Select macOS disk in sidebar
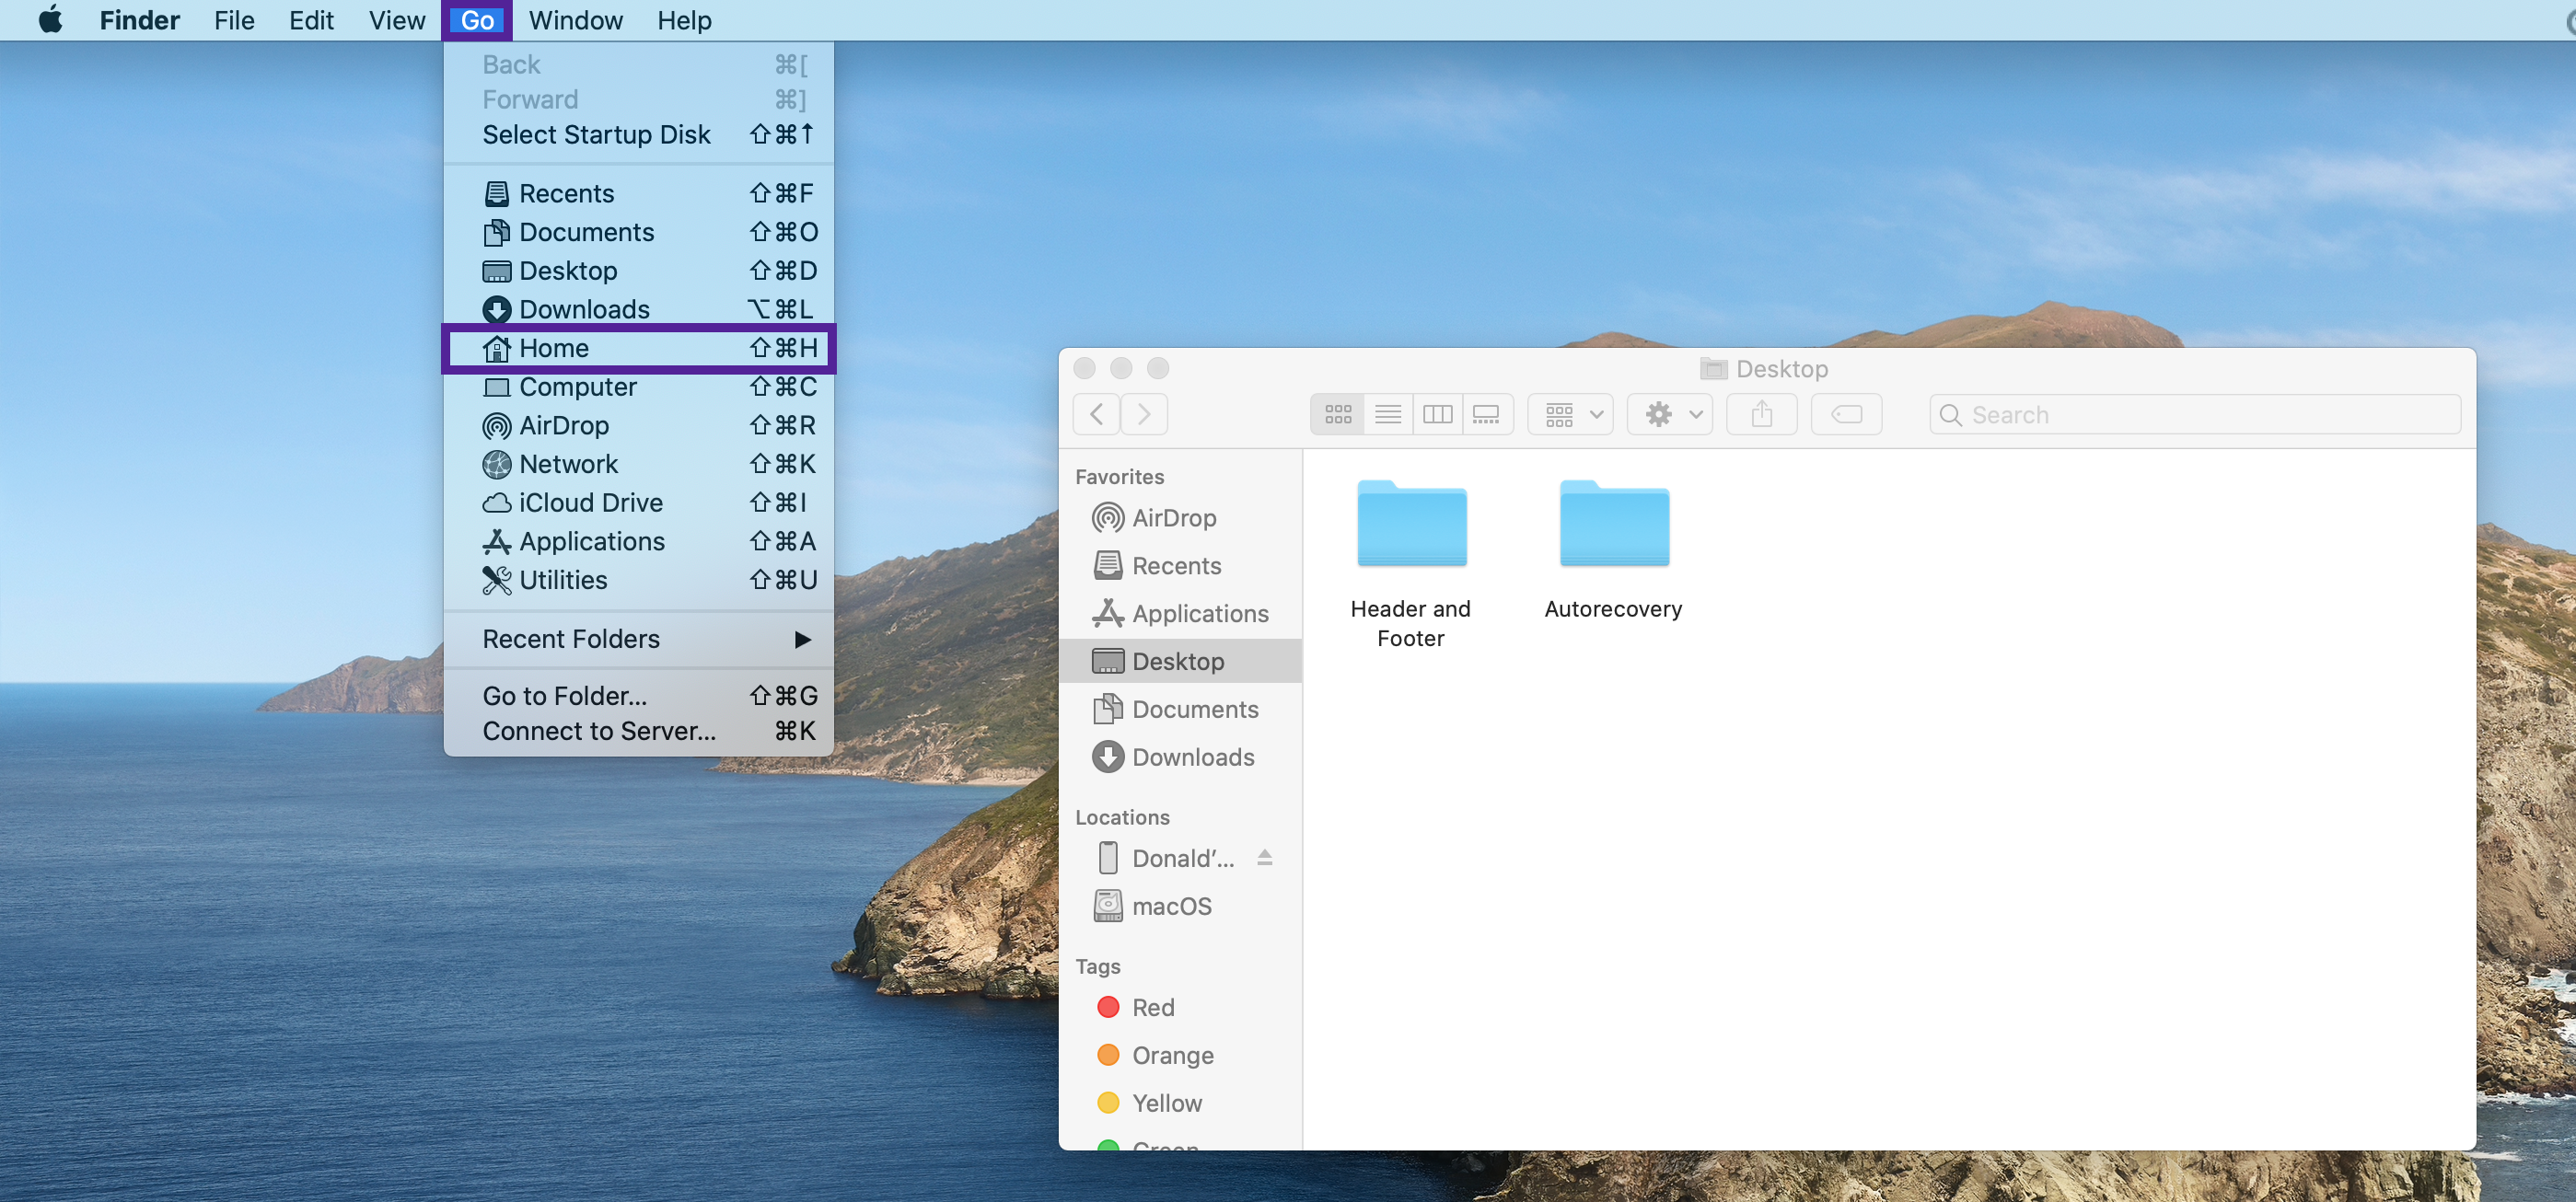2576x1202 pixels. pyautogui.click(x=1180, y=906)
